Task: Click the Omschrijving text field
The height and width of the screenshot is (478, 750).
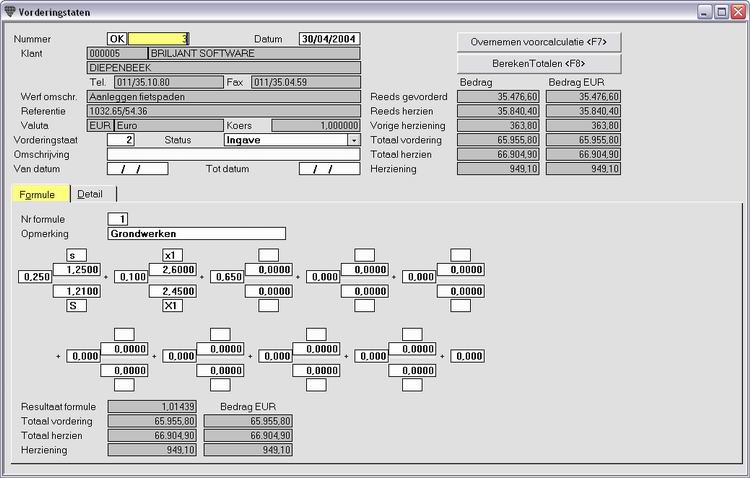Action: click(x=233, y=155)
